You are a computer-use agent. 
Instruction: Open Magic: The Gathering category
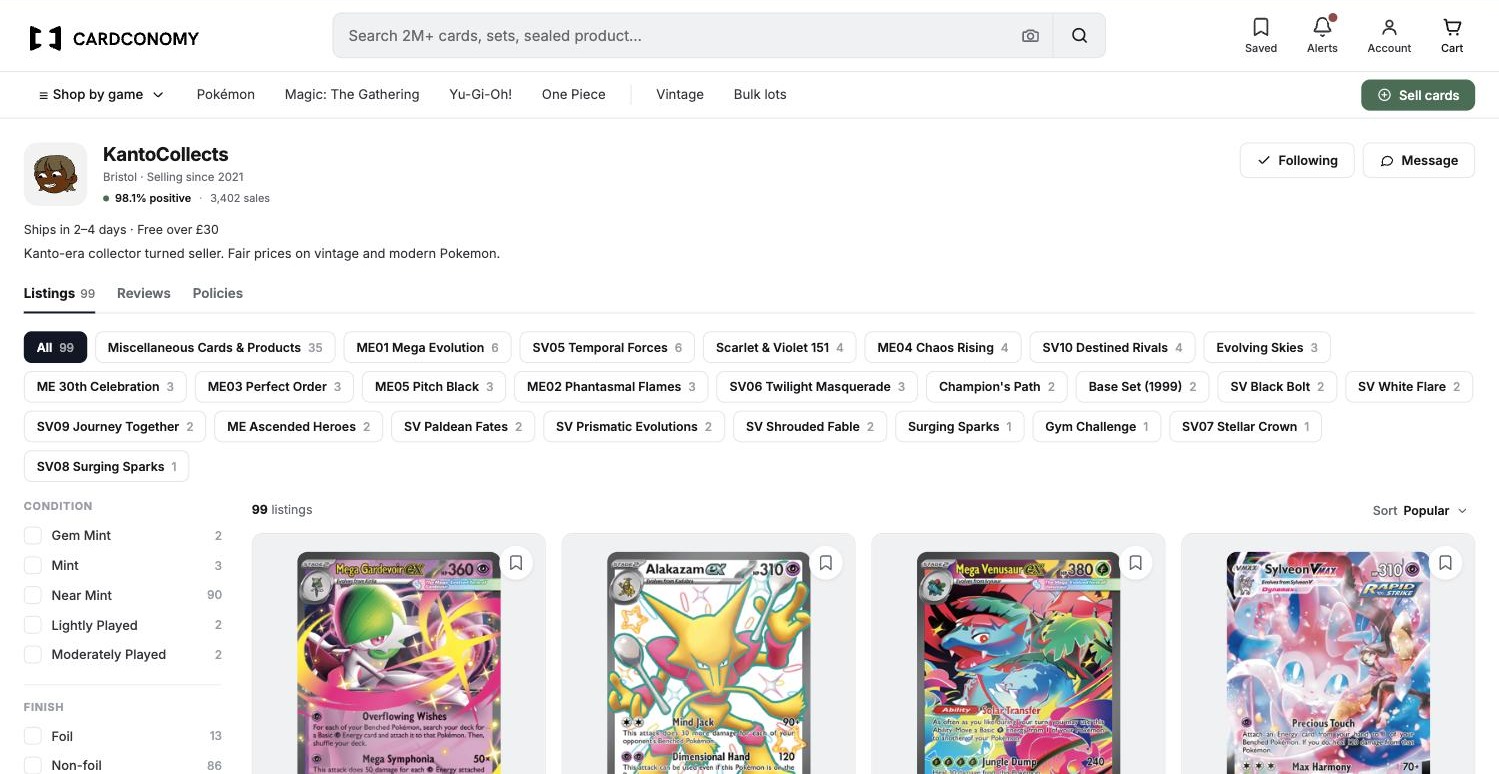[352, 95]
